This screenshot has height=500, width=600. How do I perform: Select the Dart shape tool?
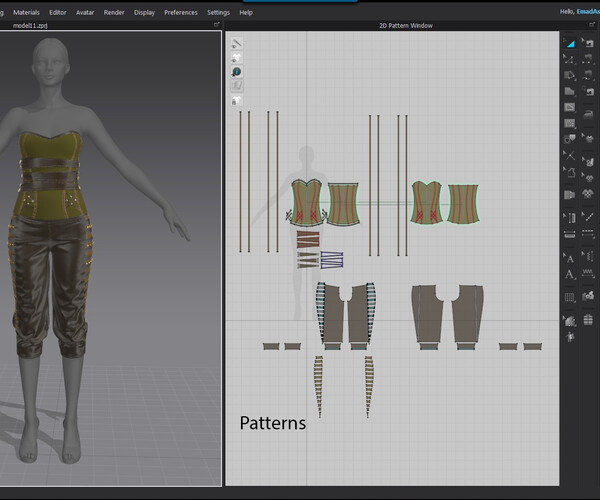click(x=569, y=139)
